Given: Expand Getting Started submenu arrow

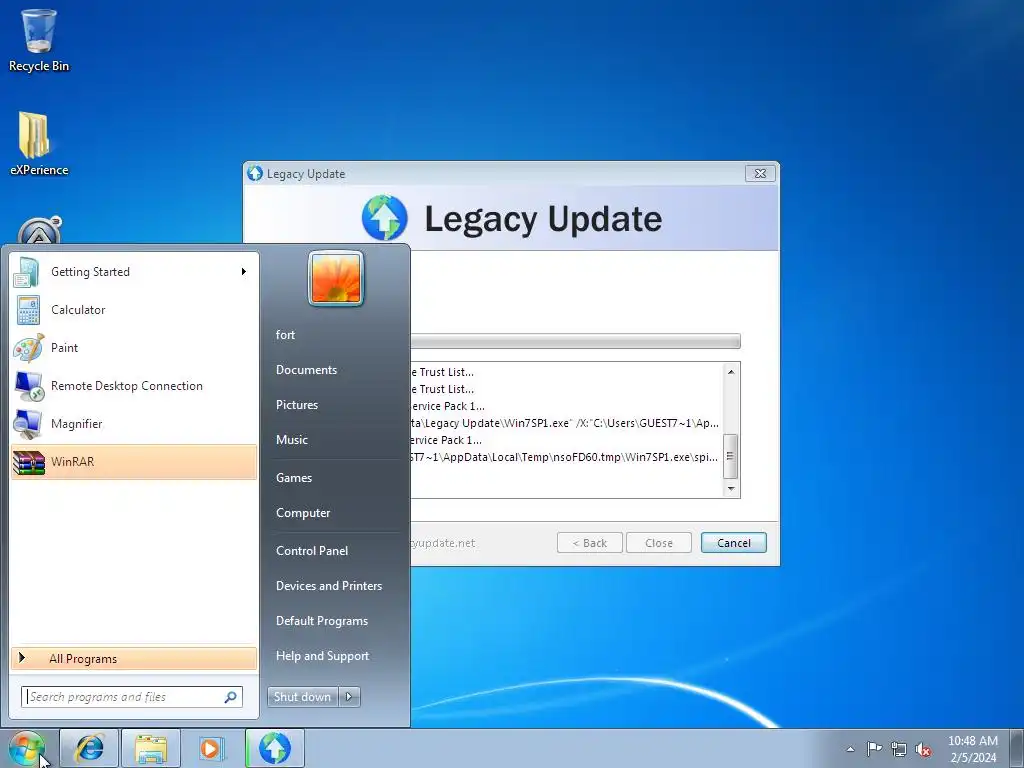Looking at the screenshot, I should [x=244, y=272].
